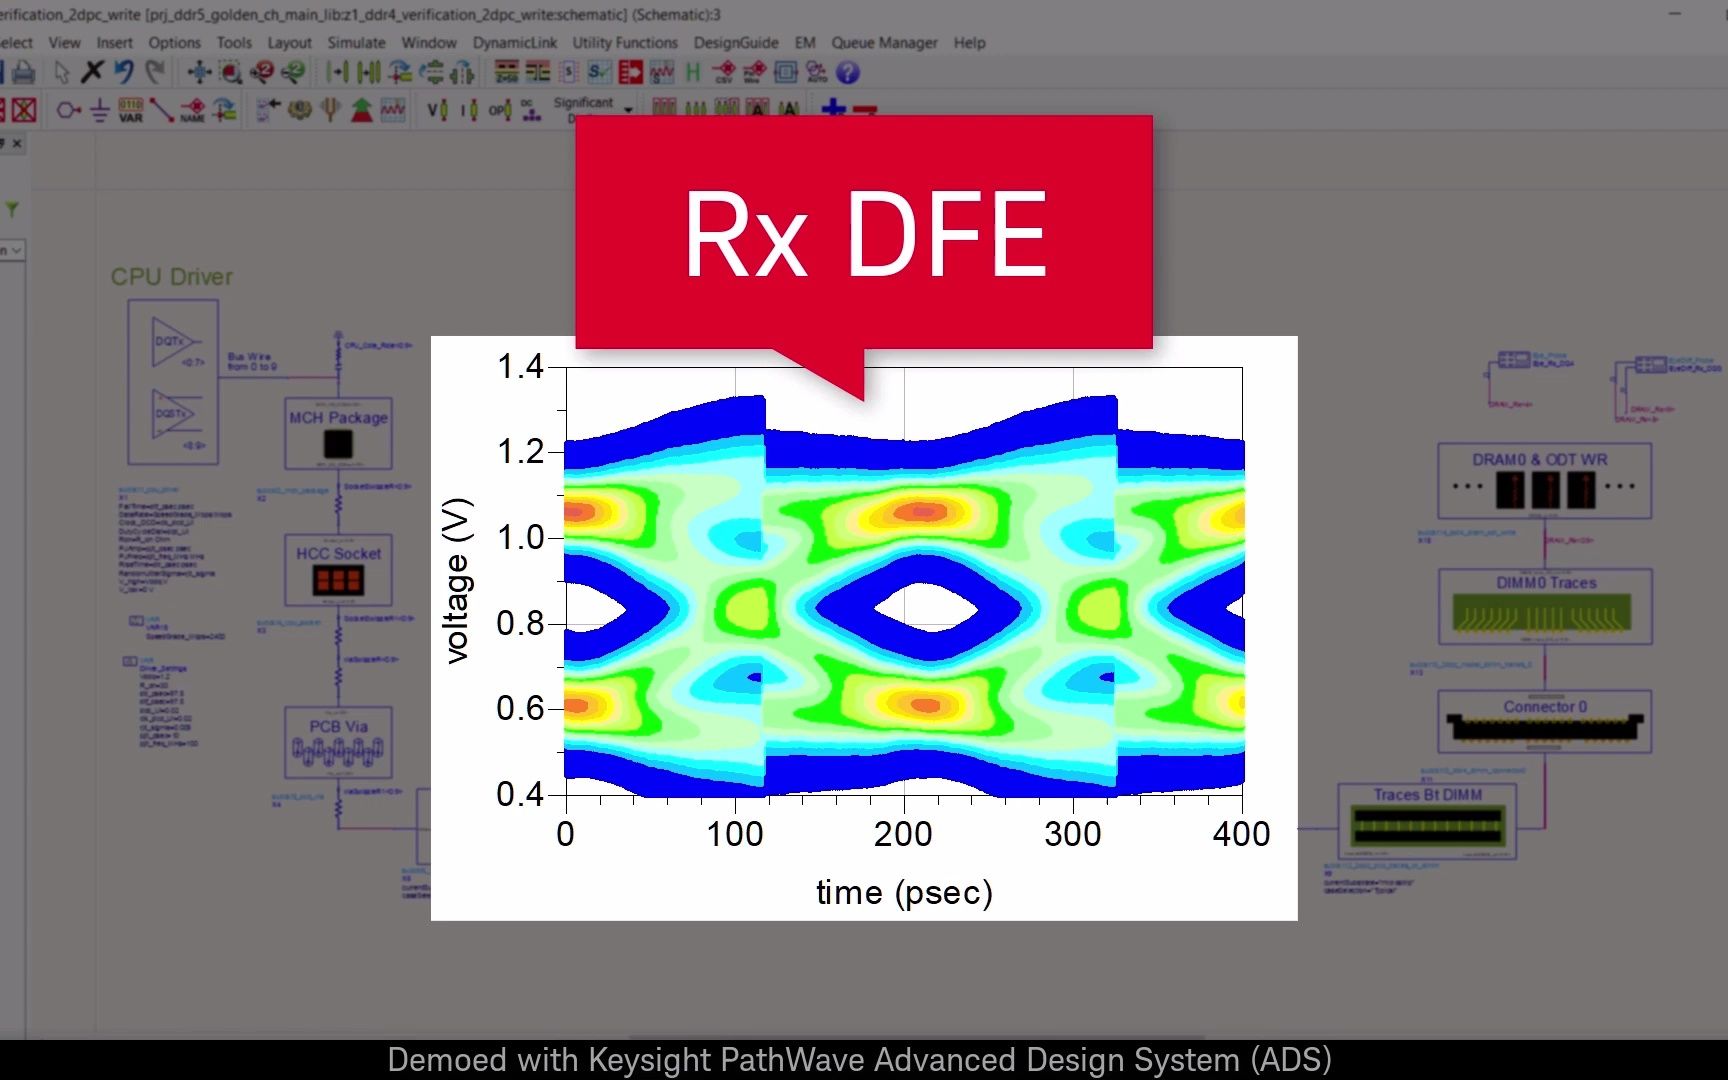1728x1080 pixels.
Task: Open Simulation Settings via the gear icon
Action: 299,110
